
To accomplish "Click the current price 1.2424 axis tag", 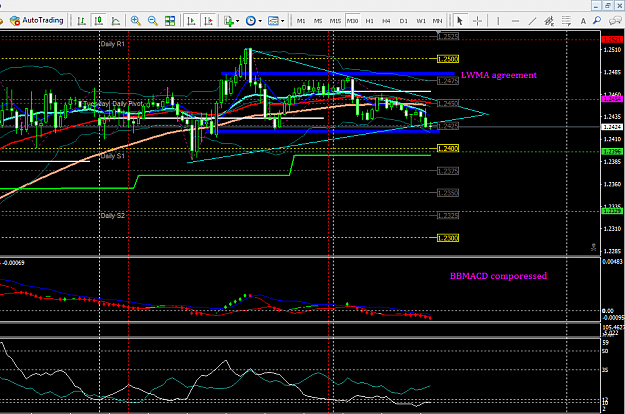I will [612, 127].
